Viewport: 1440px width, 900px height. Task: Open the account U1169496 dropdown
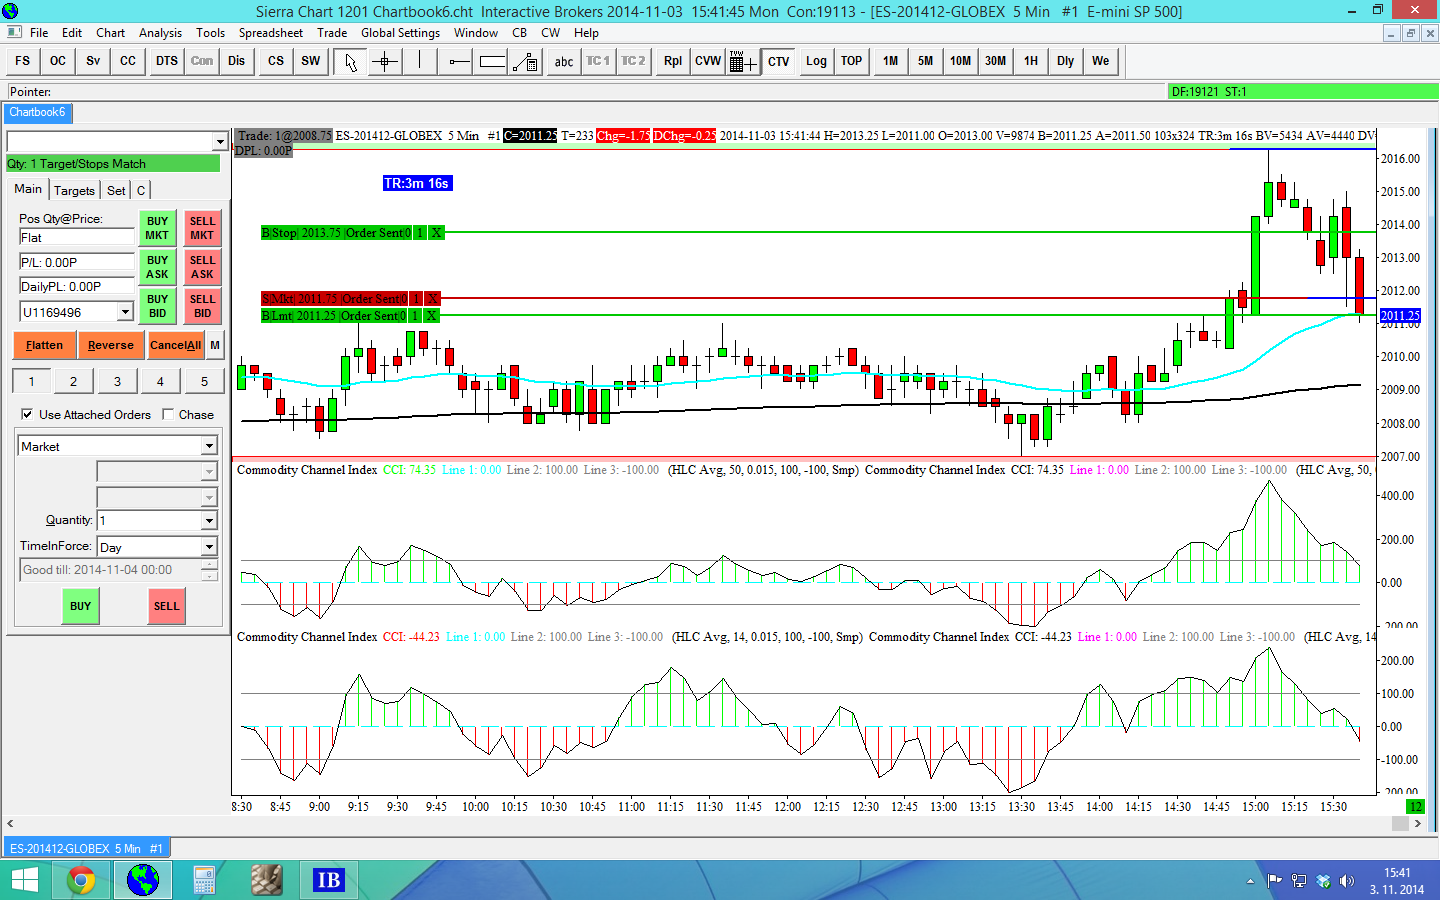pyautogui.click(x=125, y=312)
